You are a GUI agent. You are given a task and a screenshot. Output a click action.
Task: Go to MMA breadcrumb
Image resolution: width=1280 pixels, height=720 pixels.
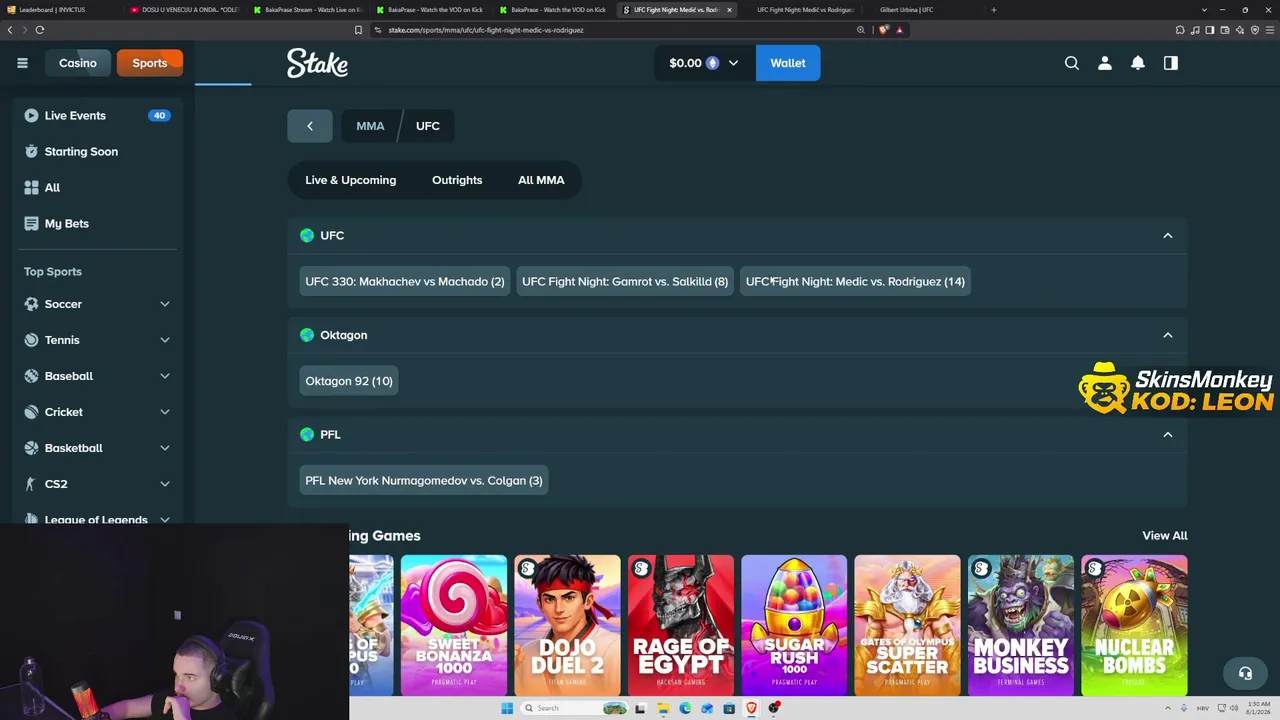[x=370, y=126]
